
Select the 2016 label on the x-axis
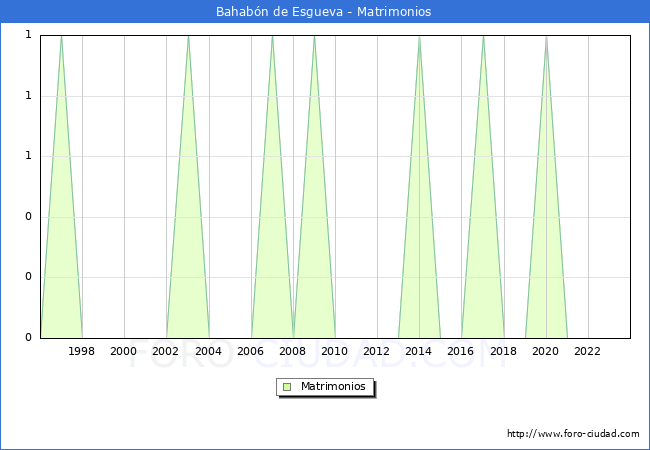point(461,351)
